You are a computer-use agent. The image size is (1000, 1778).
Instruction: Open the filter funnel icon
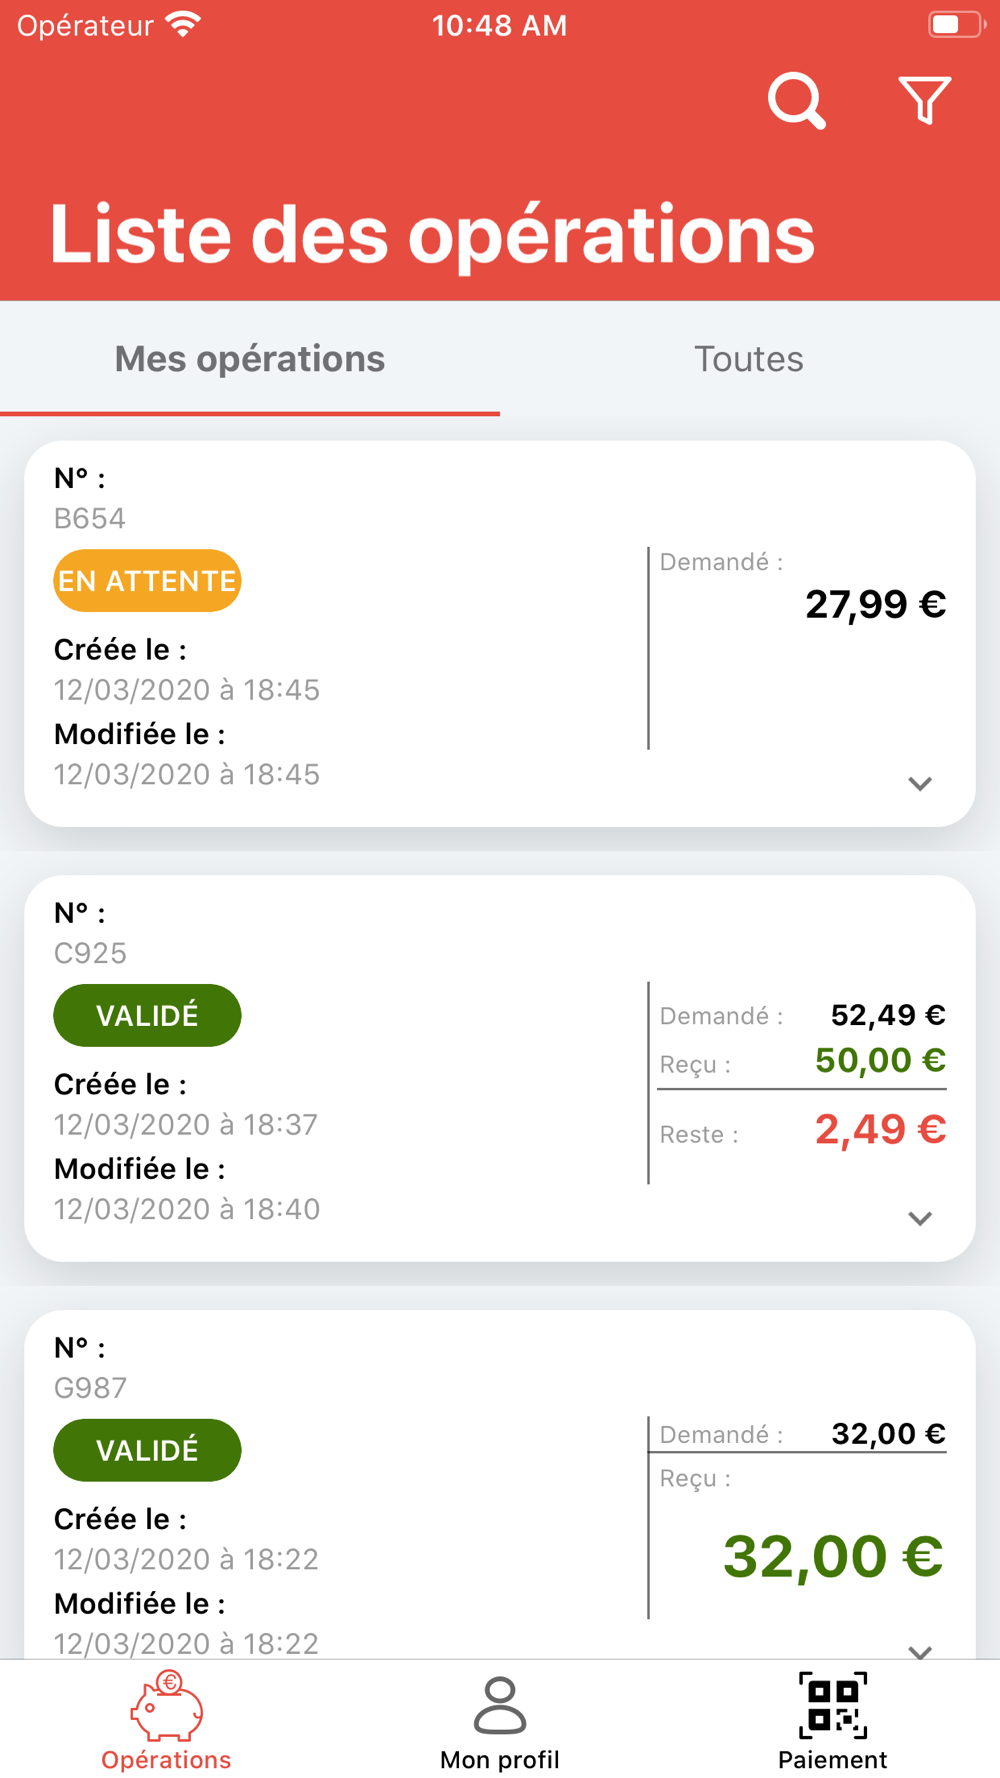point(924,100)
